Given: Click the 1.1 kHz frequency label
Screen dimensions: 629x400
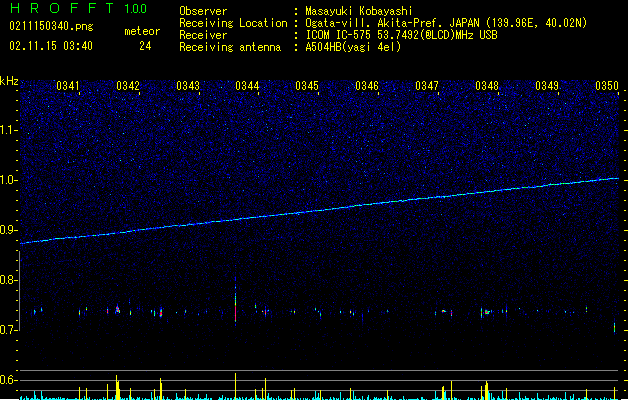Looking at the screenshot, I should click(x=8, y=130).
